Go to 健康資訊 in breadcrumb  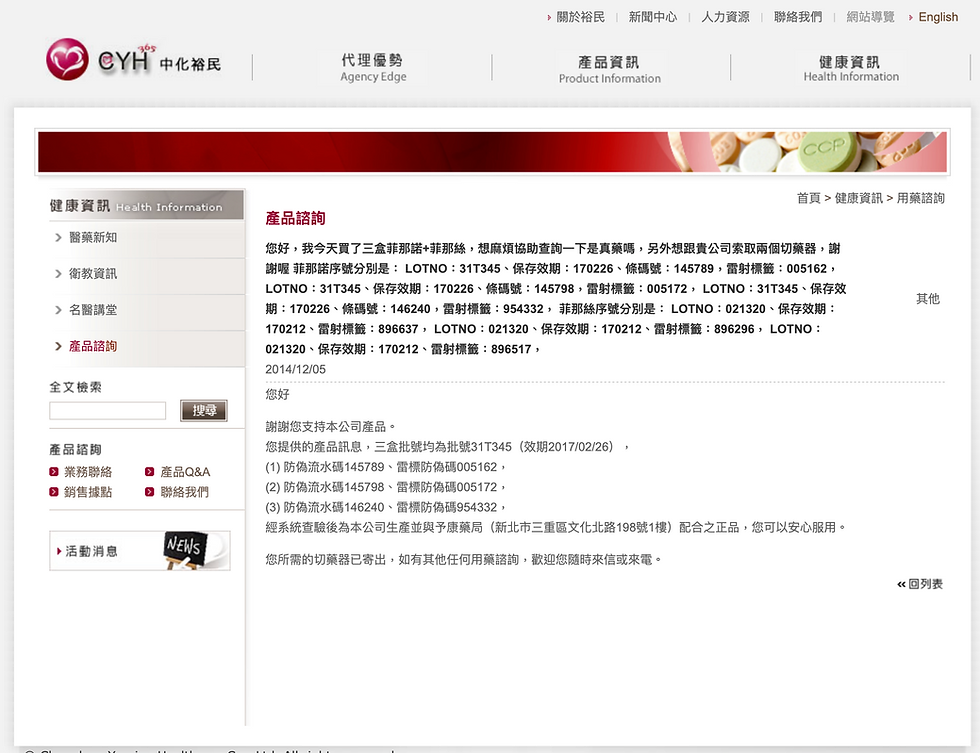pos(858,198)
